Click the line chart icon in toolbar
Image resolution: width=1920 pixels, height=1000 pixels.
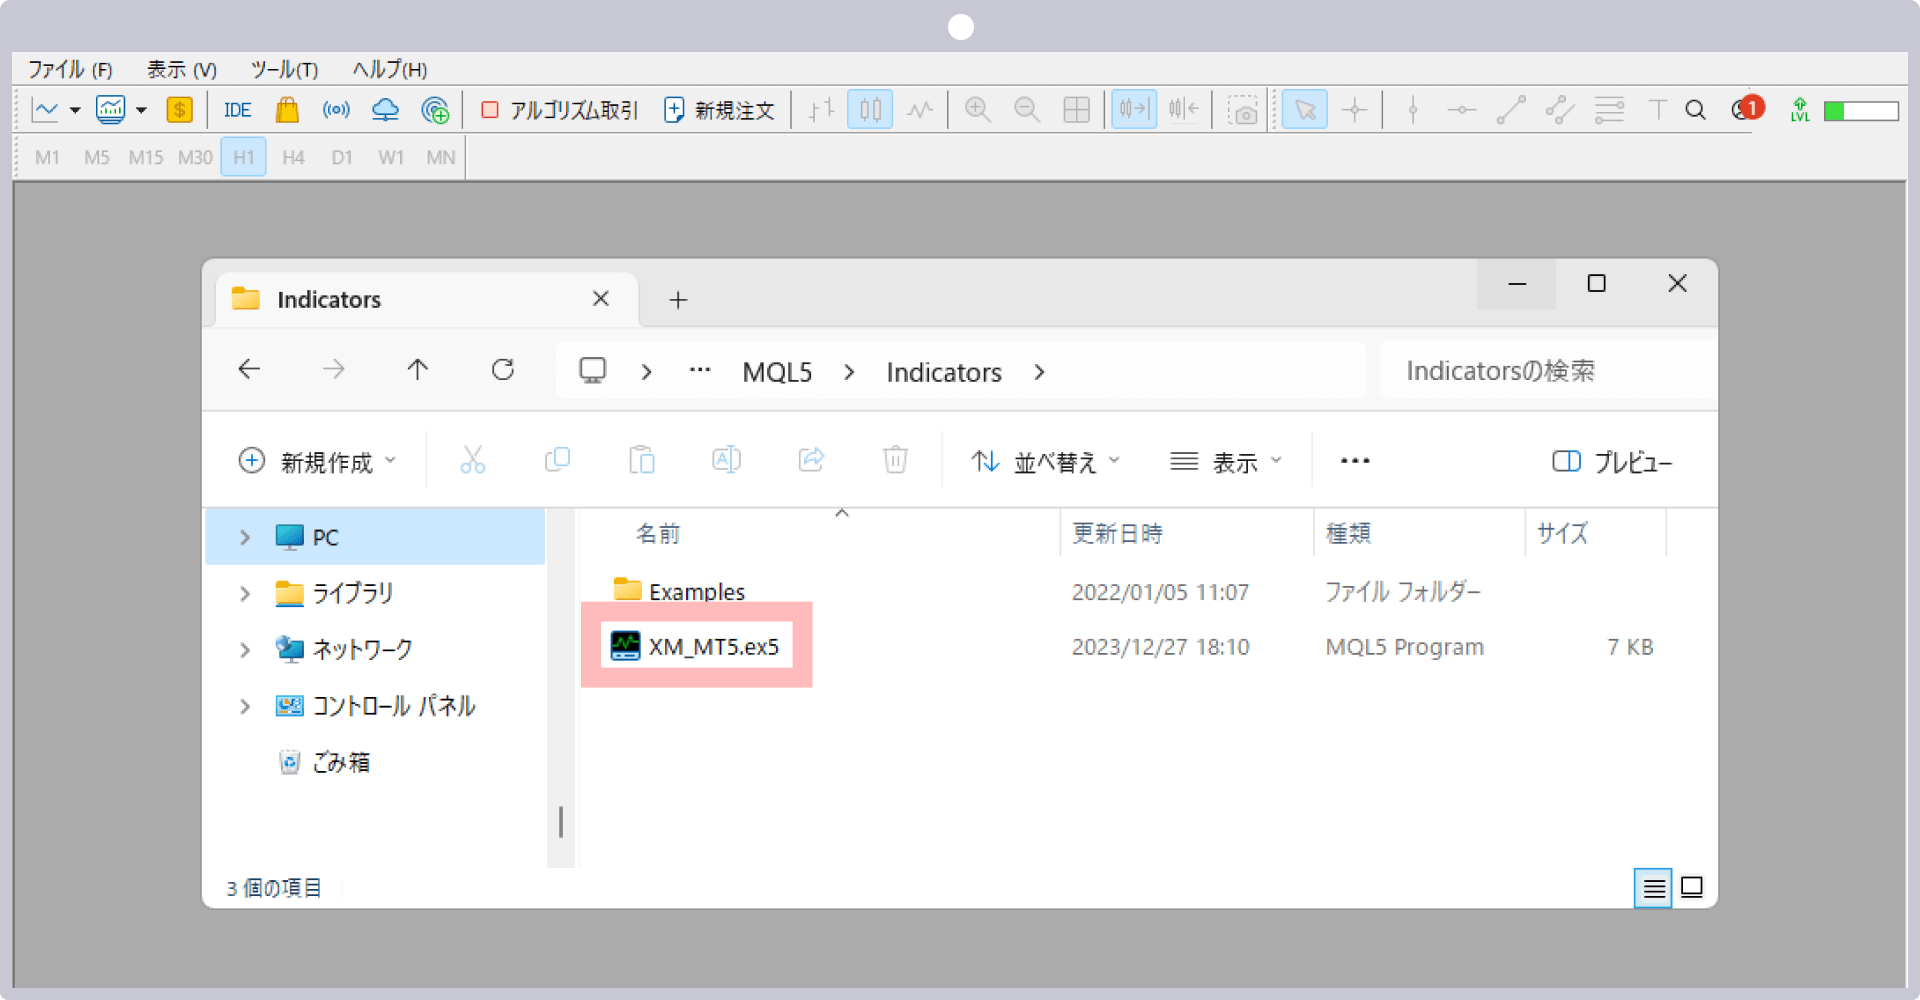pos(45,110)
